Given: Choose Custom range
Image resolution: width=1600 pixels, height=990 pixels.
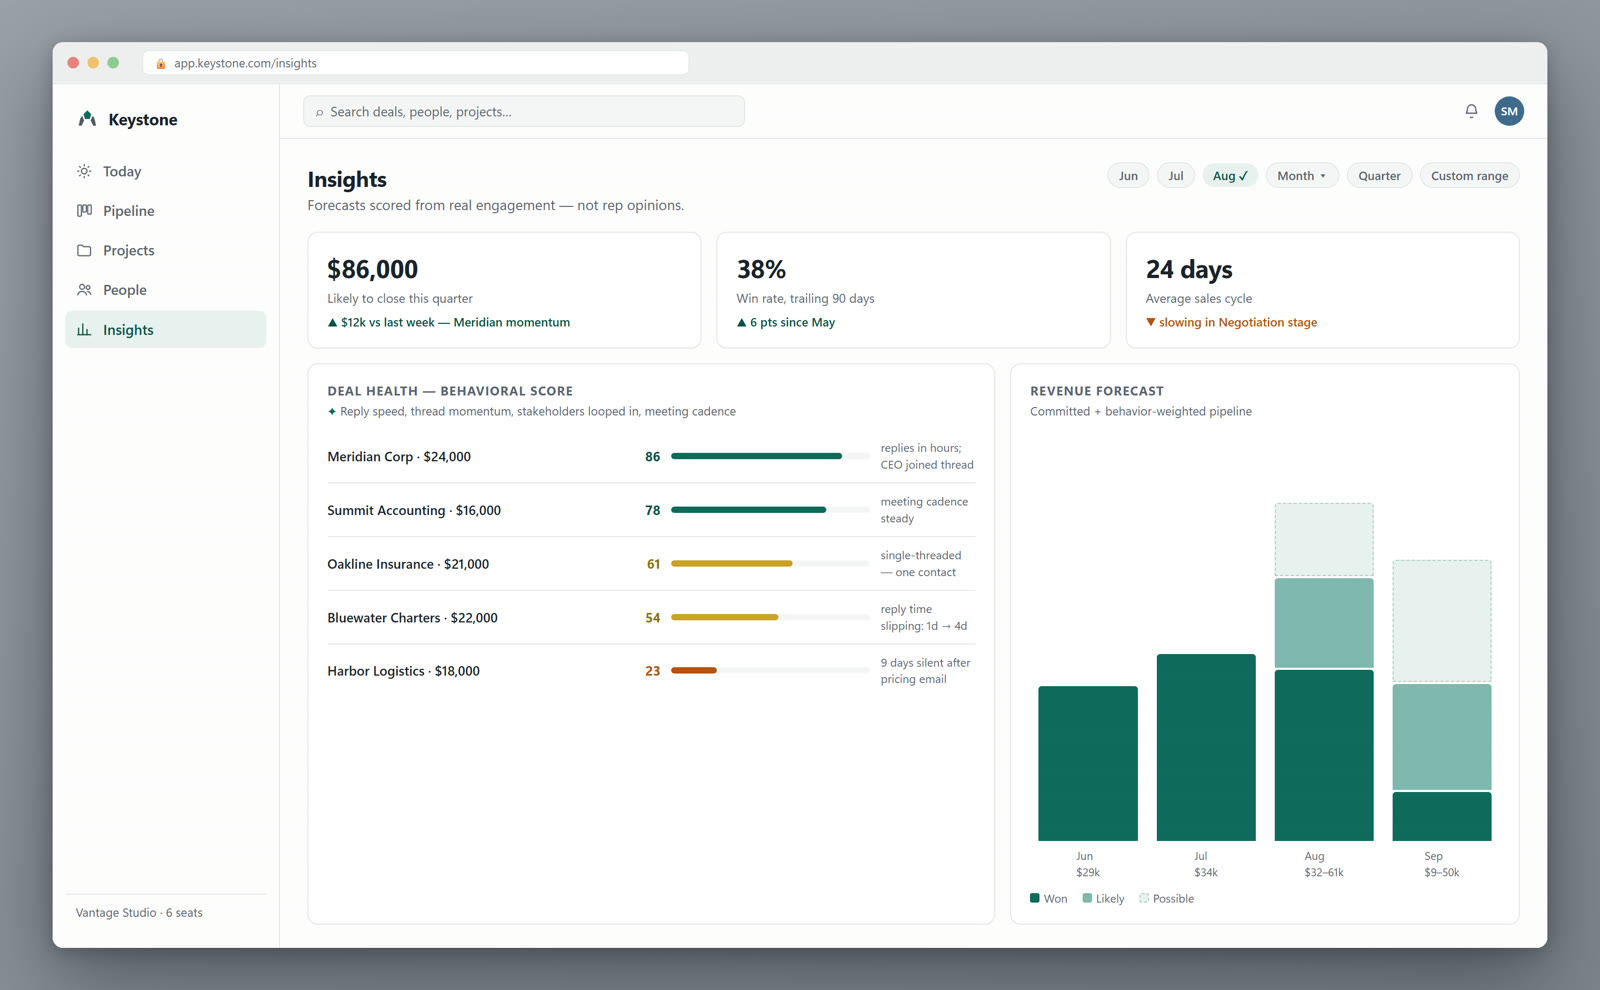Looking at the screenshot, I should pyautogui.click(x=1469, y=176).
